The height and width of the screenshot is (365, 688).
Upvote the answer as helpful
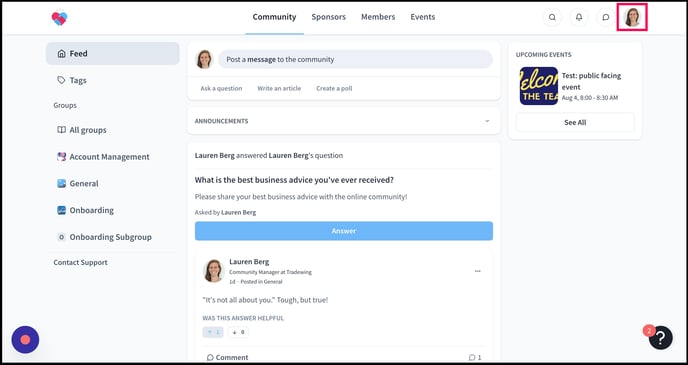pyautogui.click(x=213, y=332)
